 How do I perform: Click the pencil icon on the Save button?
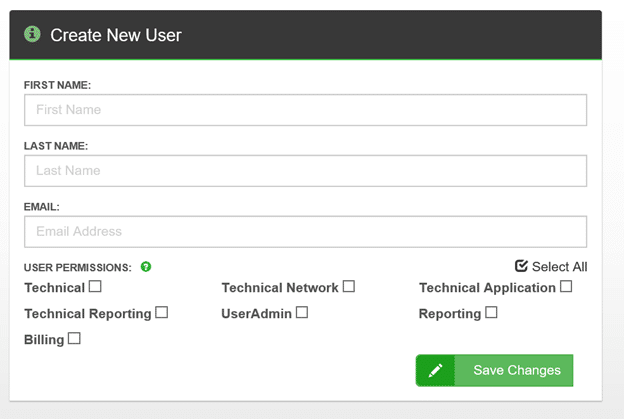pyautogui.click(x=435, y=370)
